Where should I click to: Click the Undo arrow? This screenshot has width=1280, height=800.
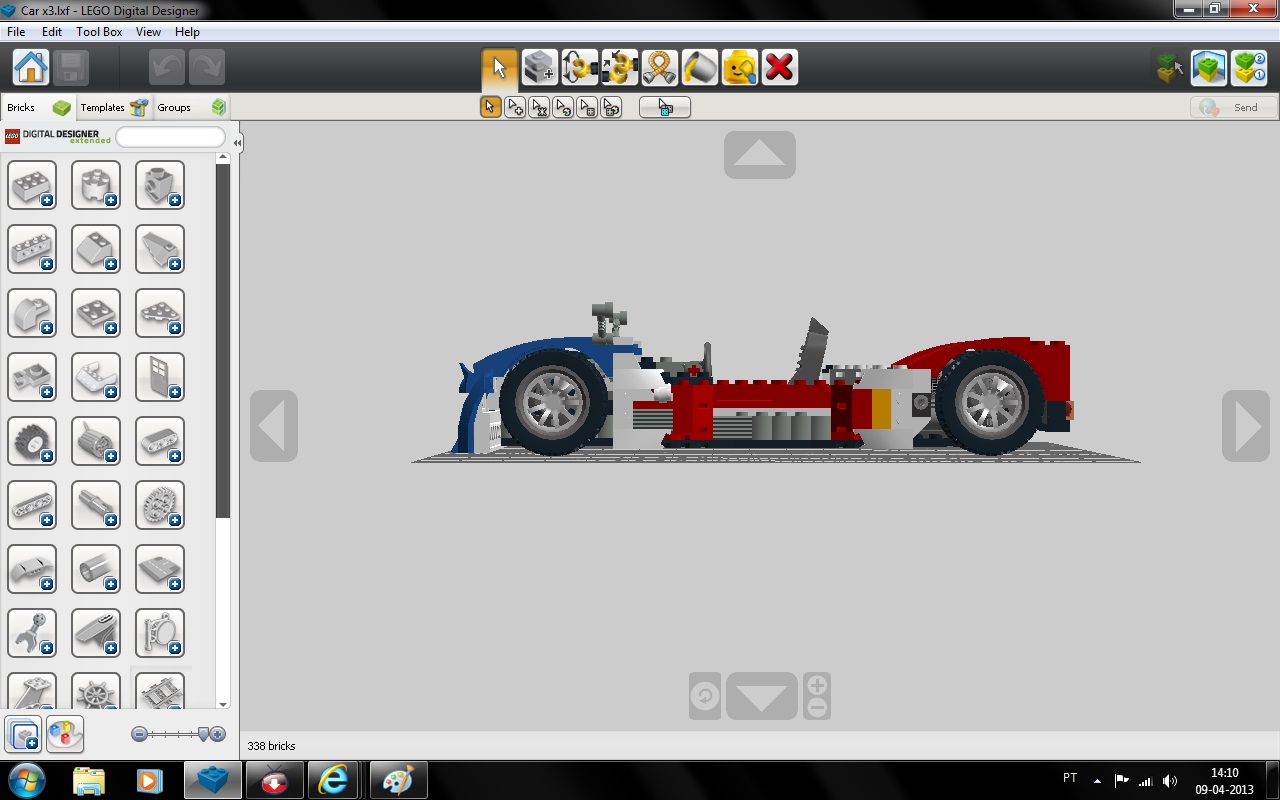[167, 67]
